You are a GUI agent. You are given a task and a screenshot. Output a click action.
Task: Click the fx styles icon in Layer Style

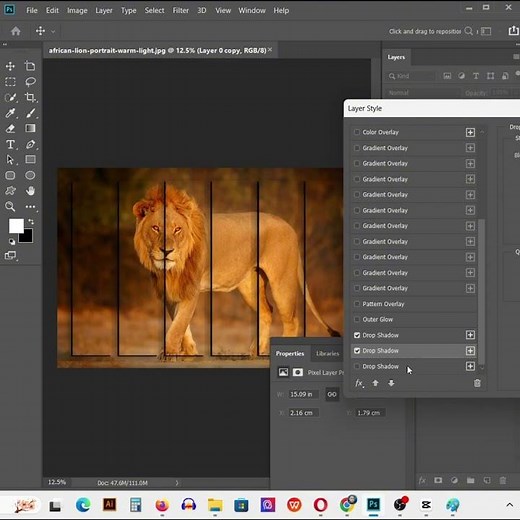[359, 383]
